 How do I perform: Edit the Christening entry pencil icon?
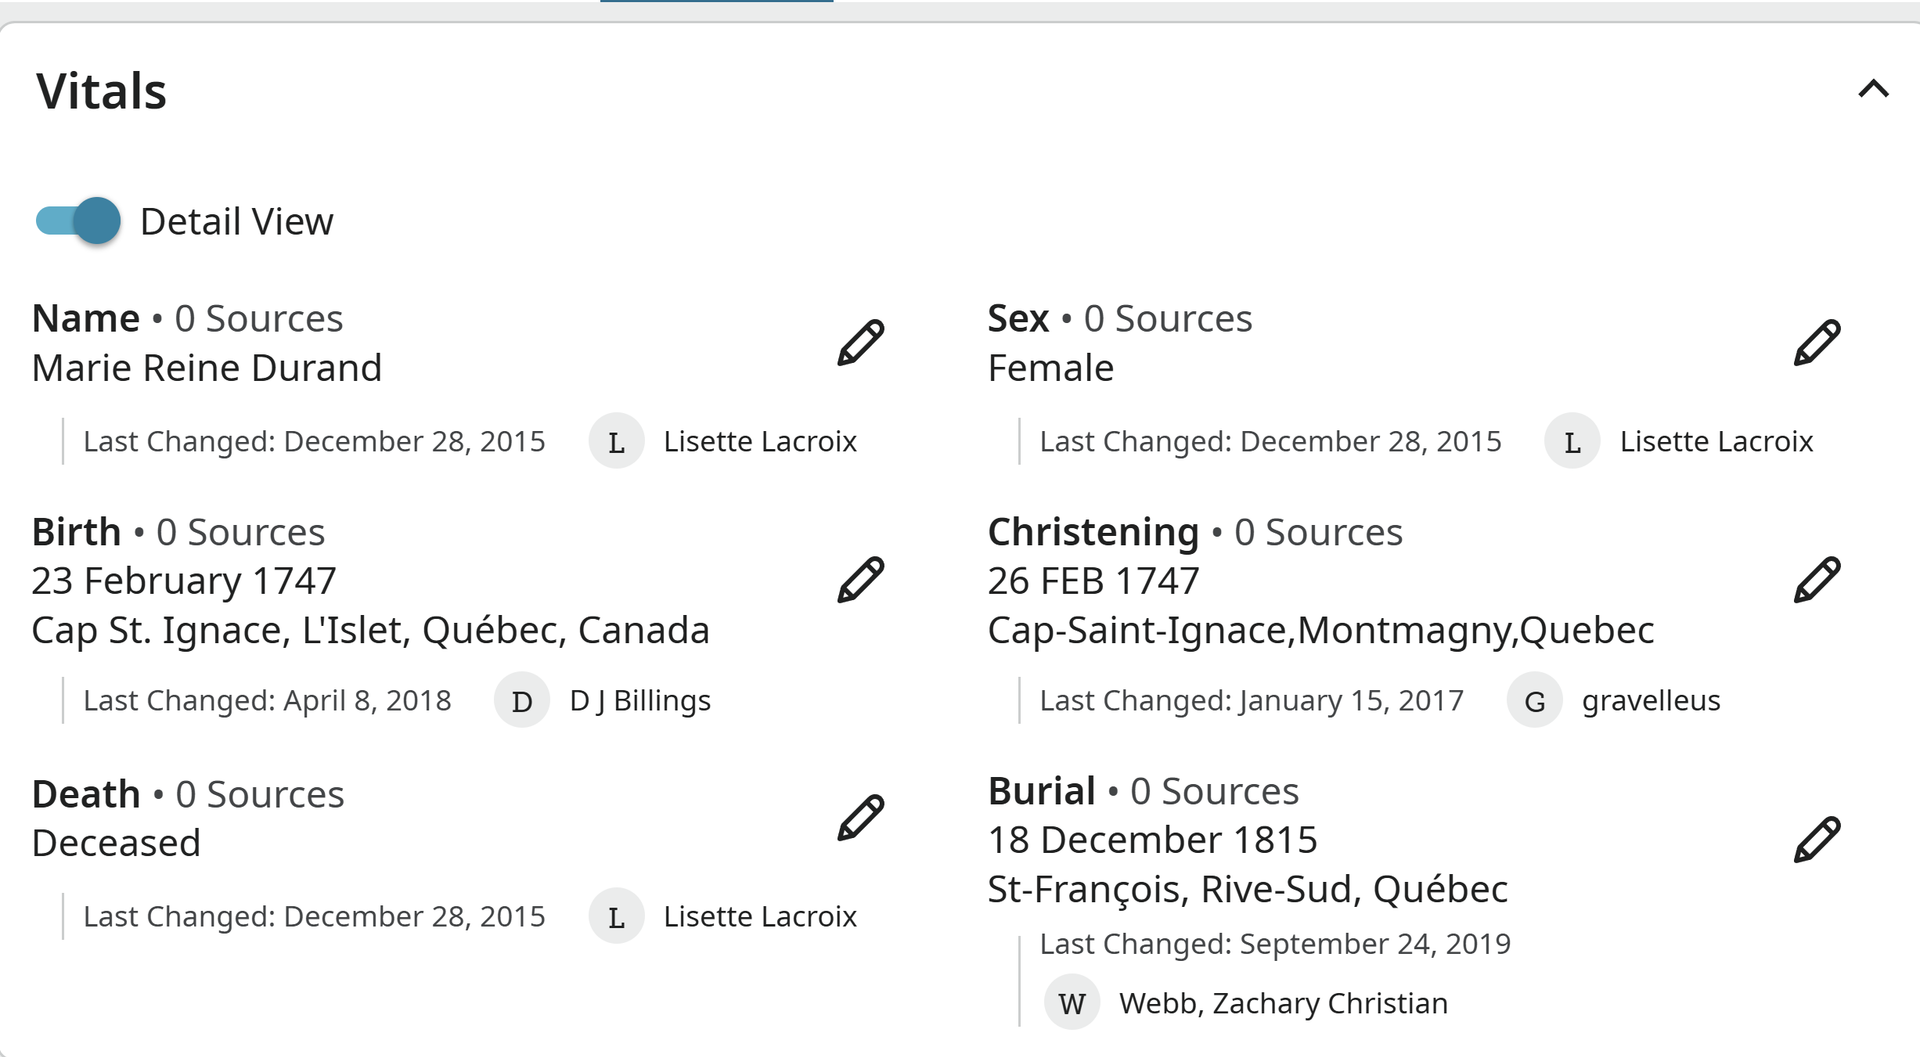[1817, 580]
